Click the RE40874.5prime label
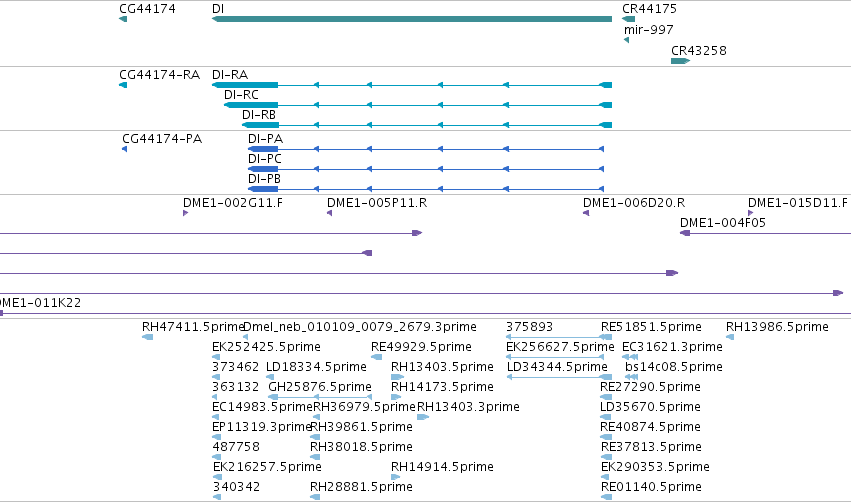 [650, 427]
